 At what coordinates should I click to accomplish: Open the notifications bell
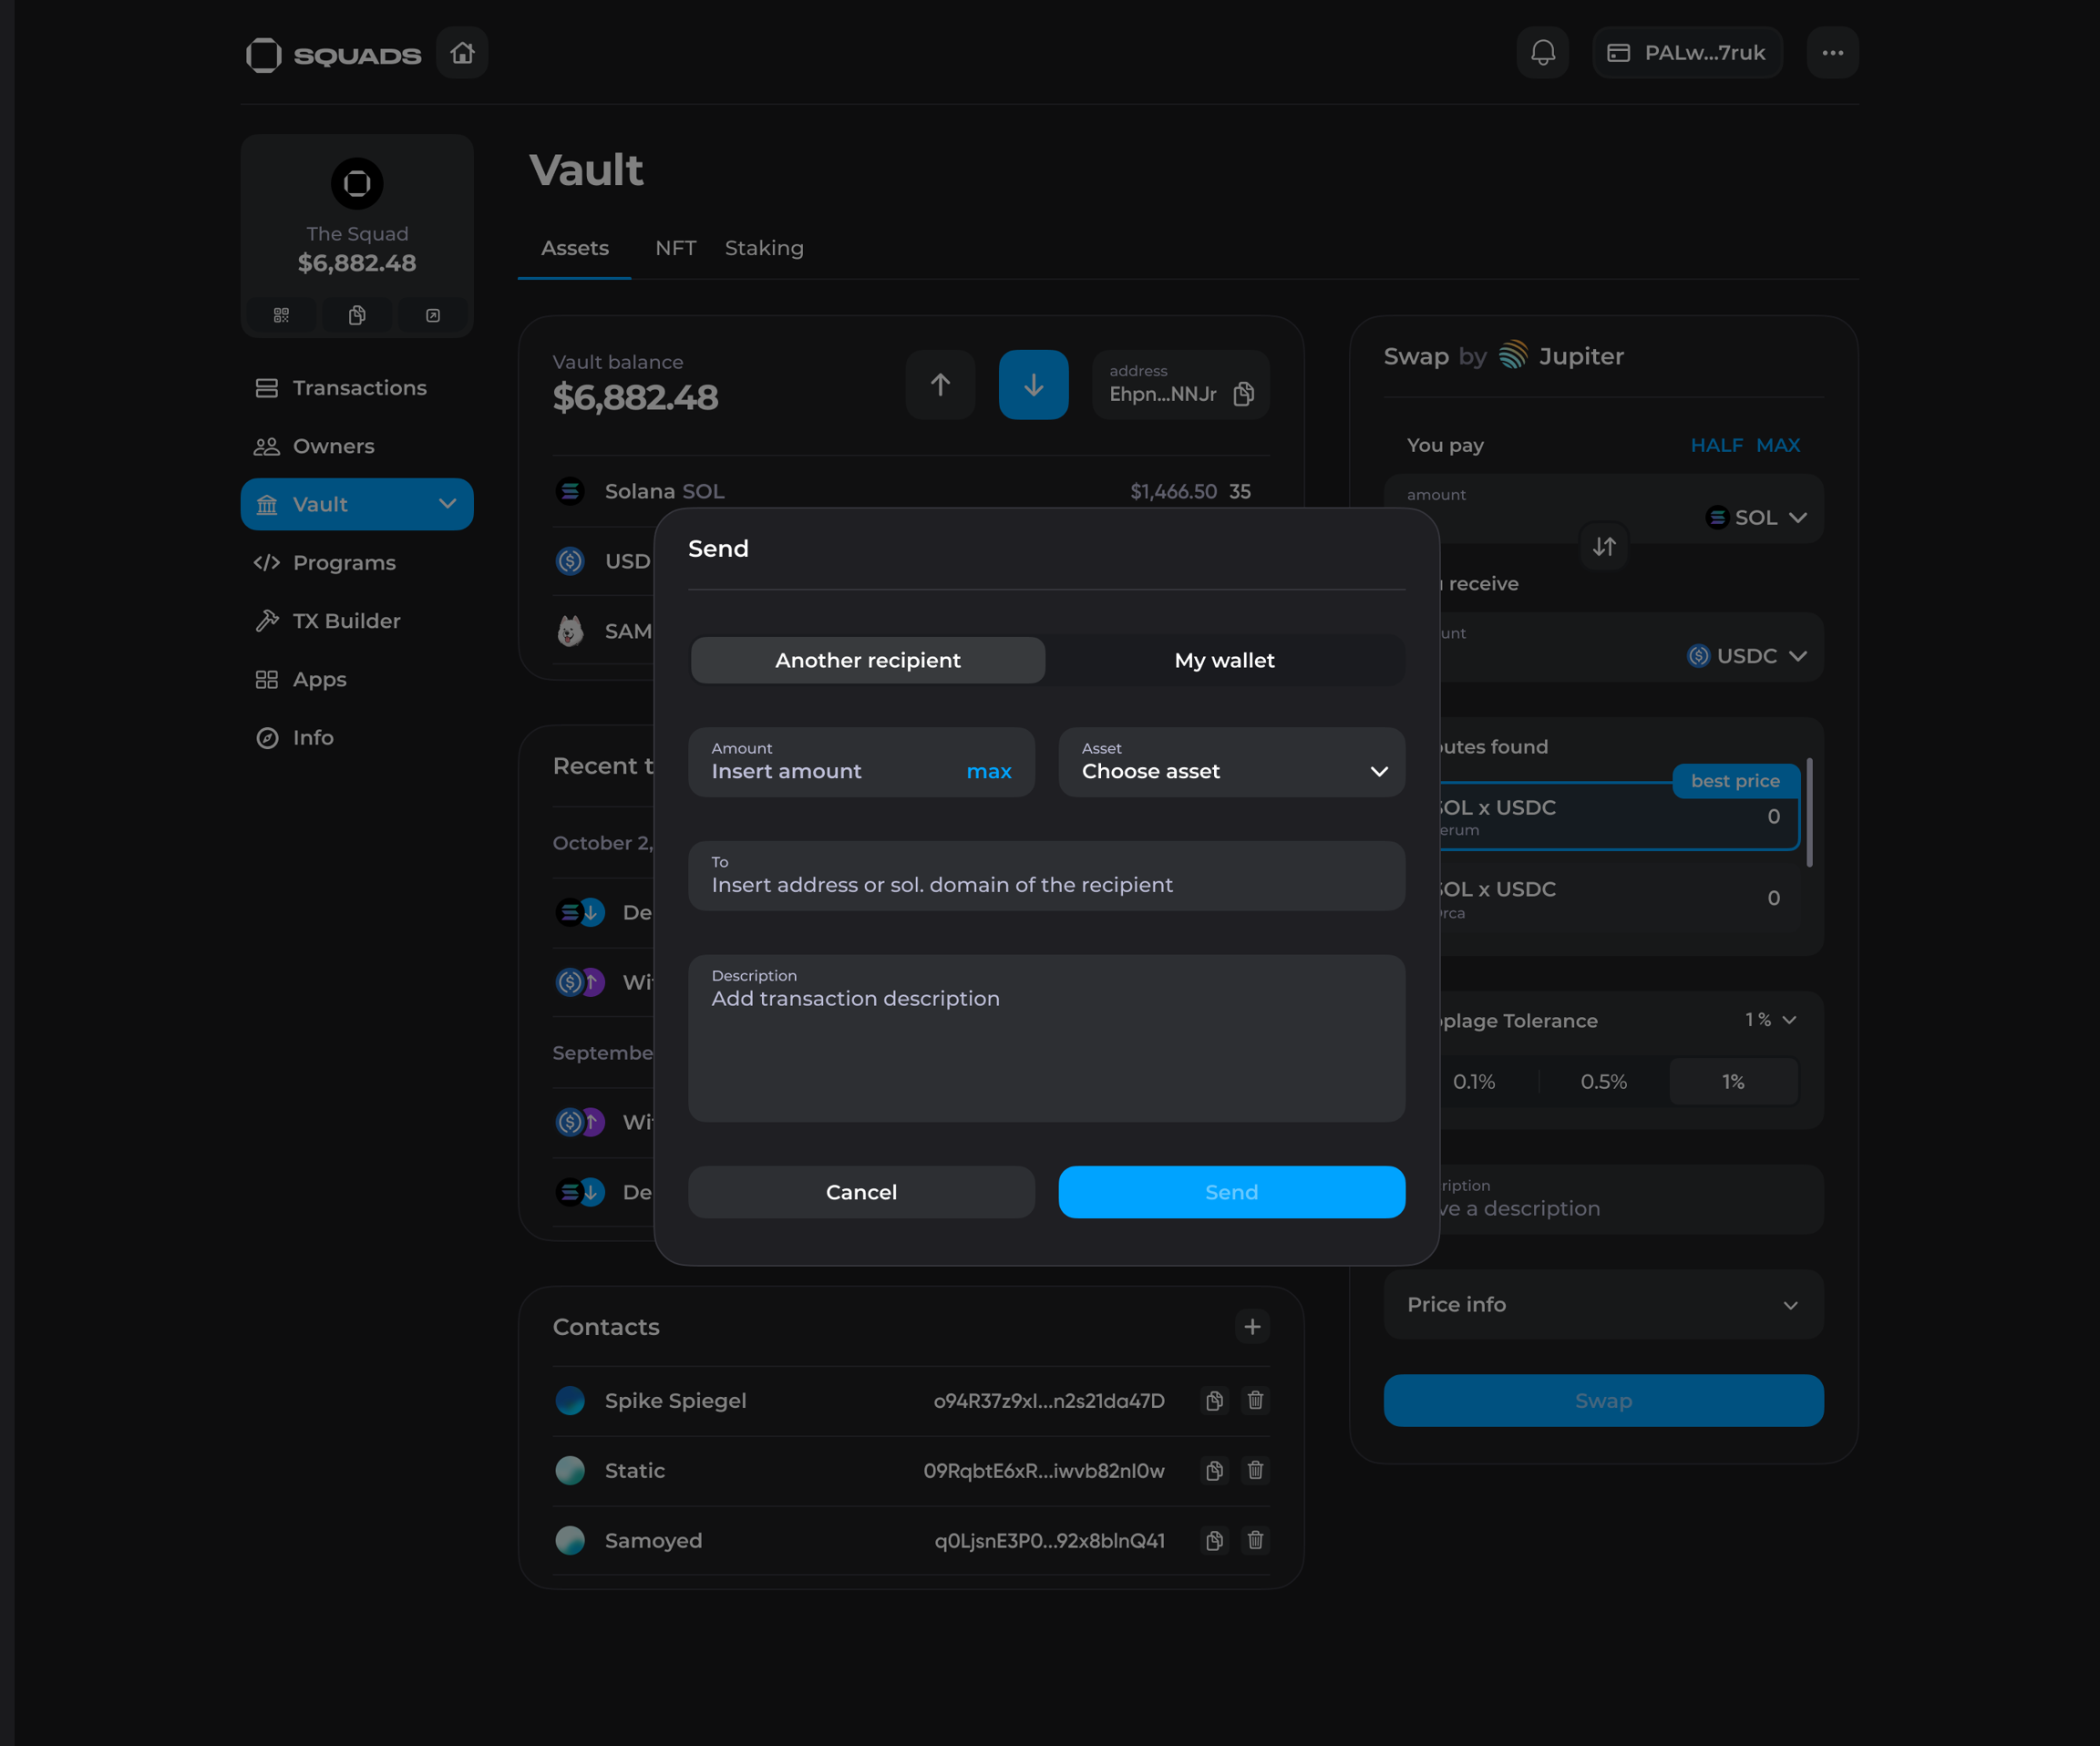pos(1542,53)
